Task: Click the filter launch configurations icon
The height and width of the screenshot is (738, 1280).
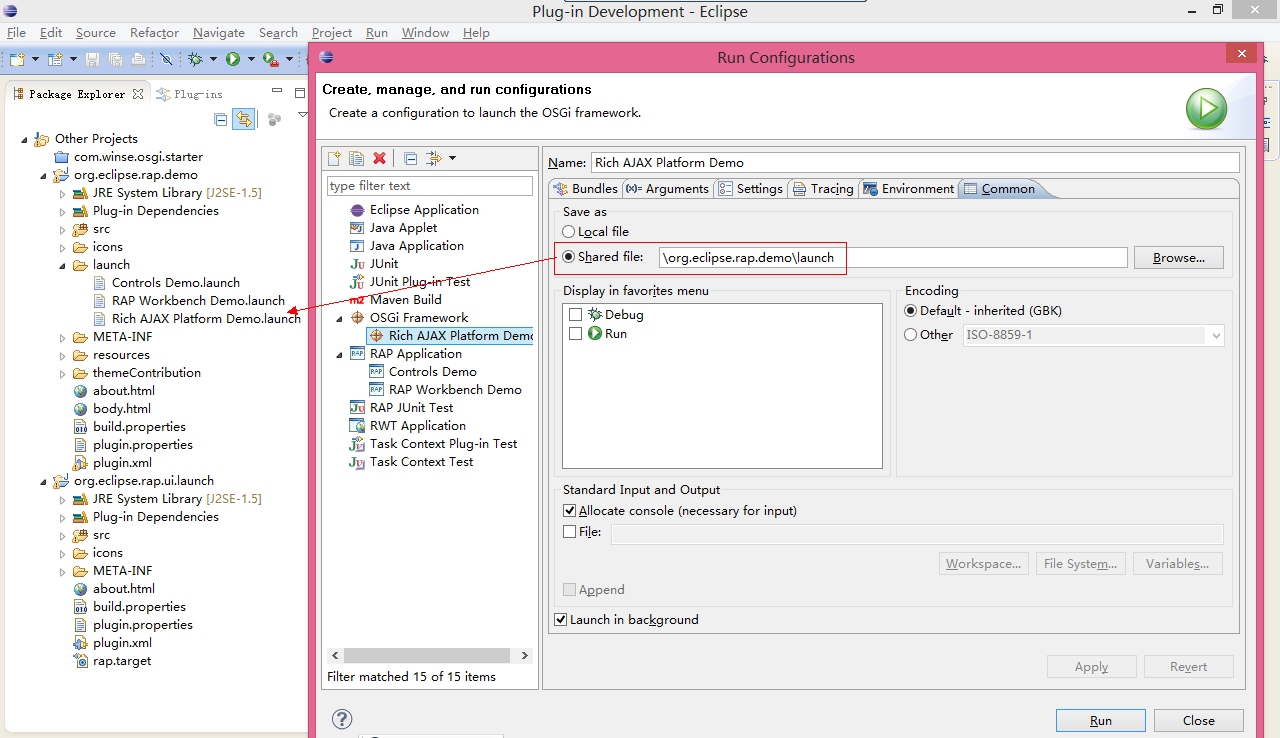Action: pyautogui.click(x=434, y=158)
